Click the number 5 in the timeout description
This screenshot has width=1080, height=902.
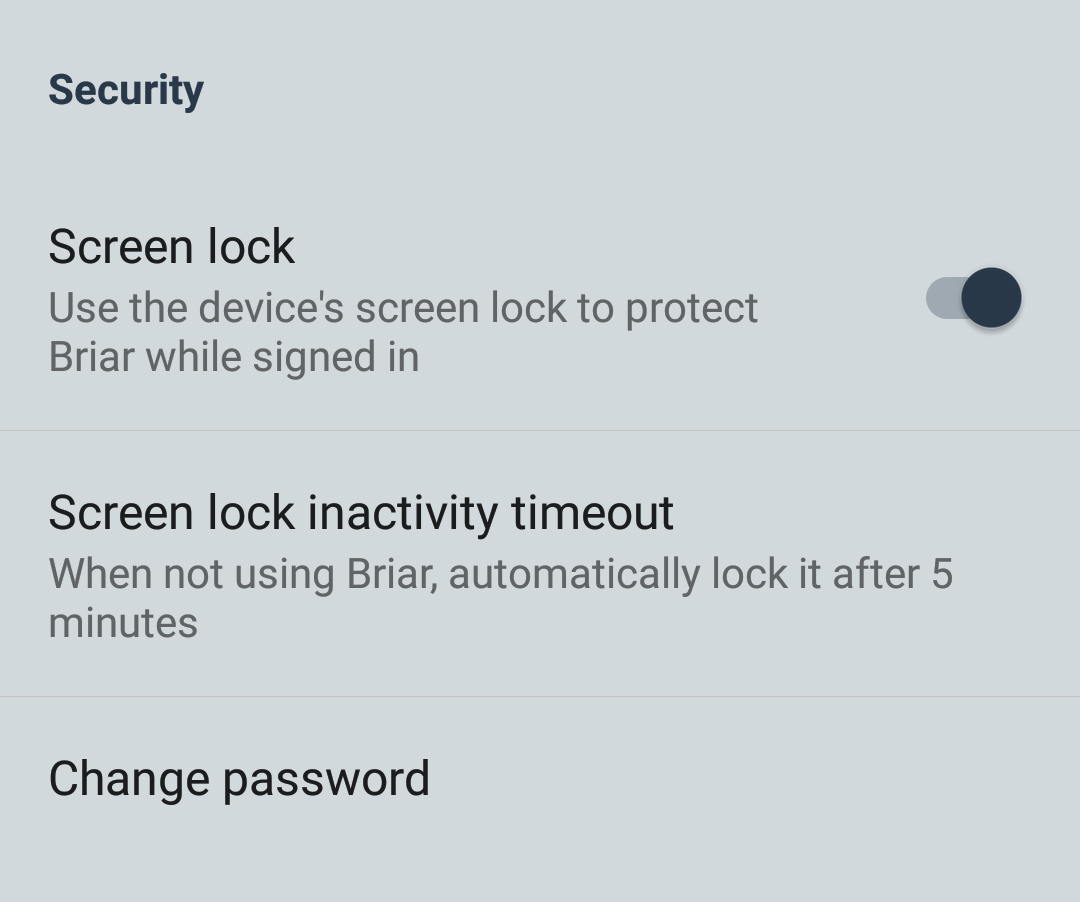click(941, 574)
